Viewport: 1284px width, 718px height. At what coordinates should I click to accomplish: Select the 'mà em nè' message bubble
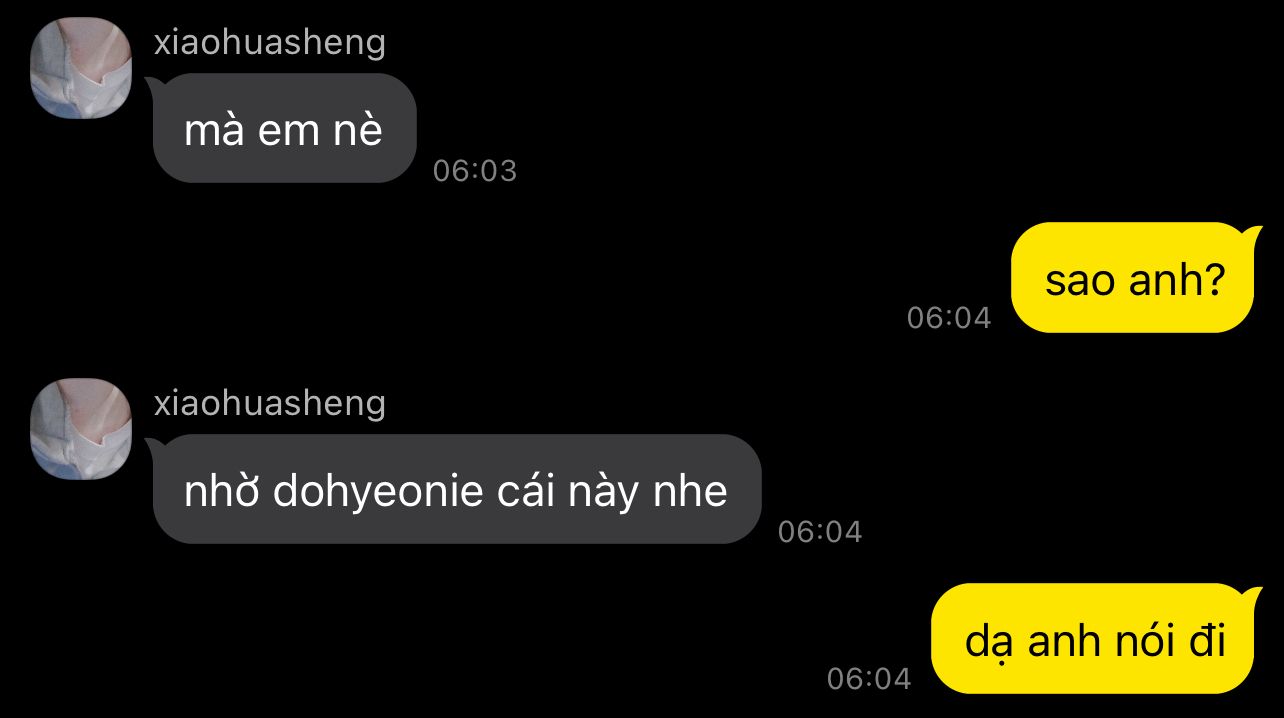(283, 128)
